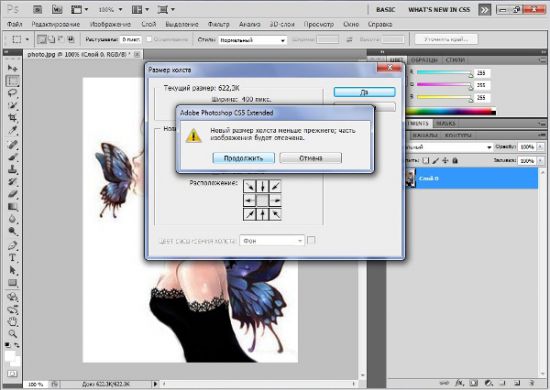Select the Brush tool
The height and width of the screenshot is (390, 550).
point(13,157)
